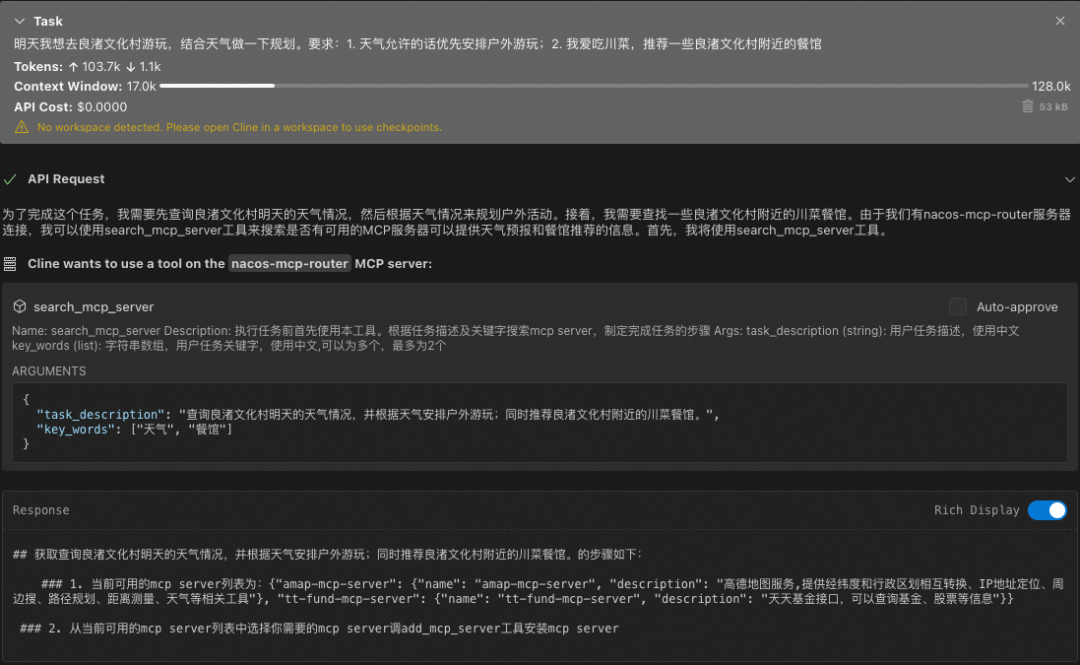Click the down arrow tokens icon

click(131, 67)
